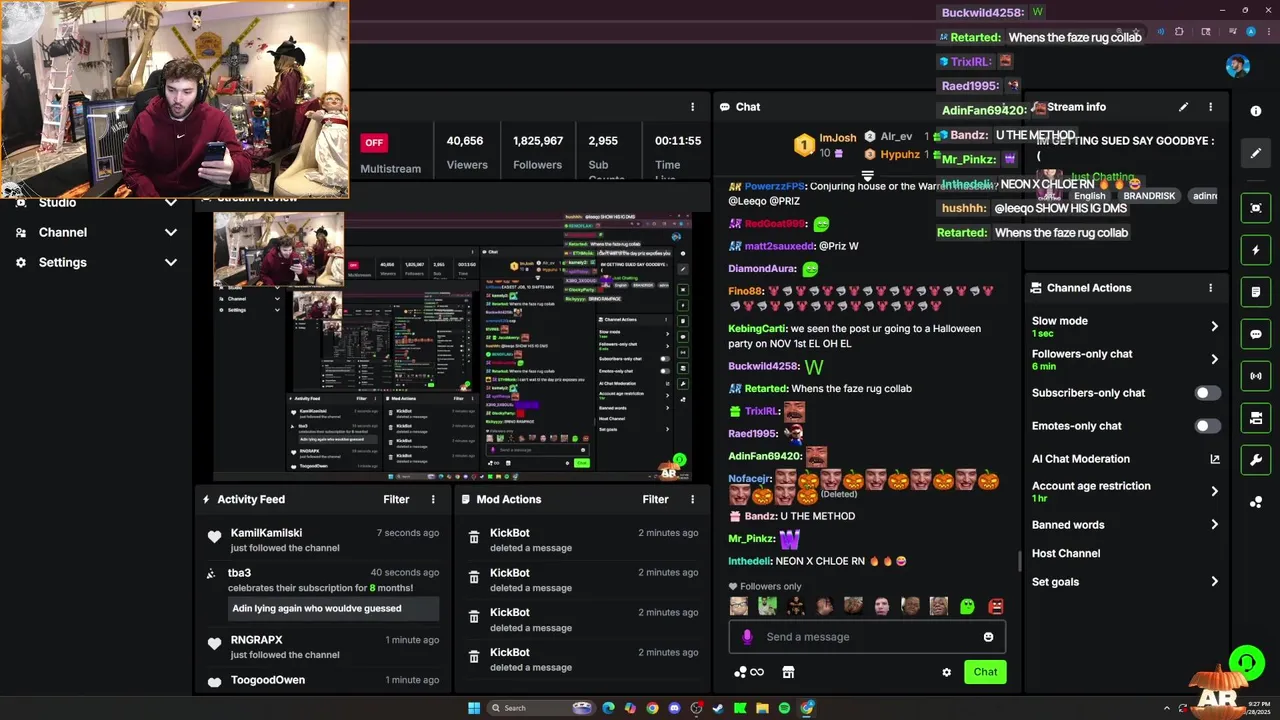The width and height of the screenshot is (1280, 720).
Task: Click the English language tag
Action: tap(1089, 196)
